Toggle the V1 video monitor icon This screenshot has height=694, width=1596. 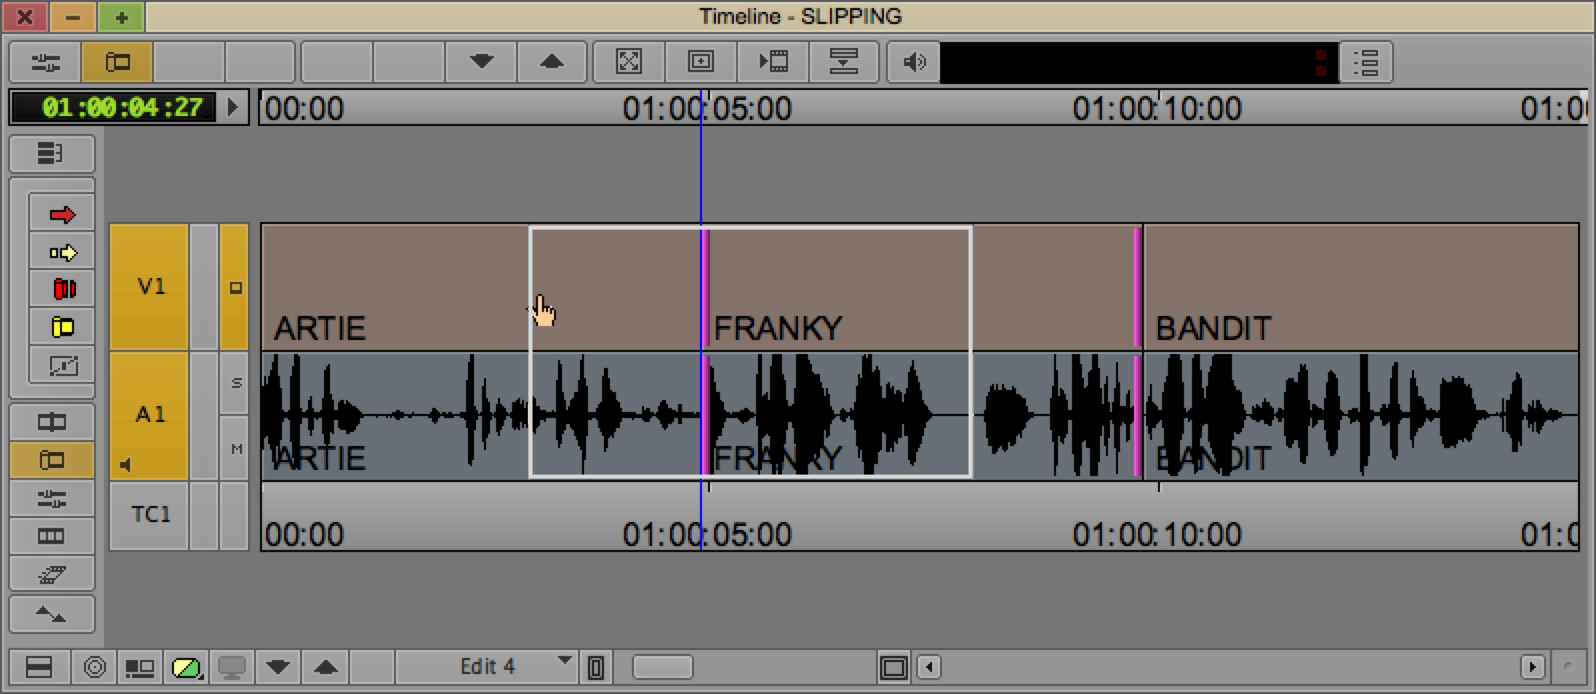point(234,287)
